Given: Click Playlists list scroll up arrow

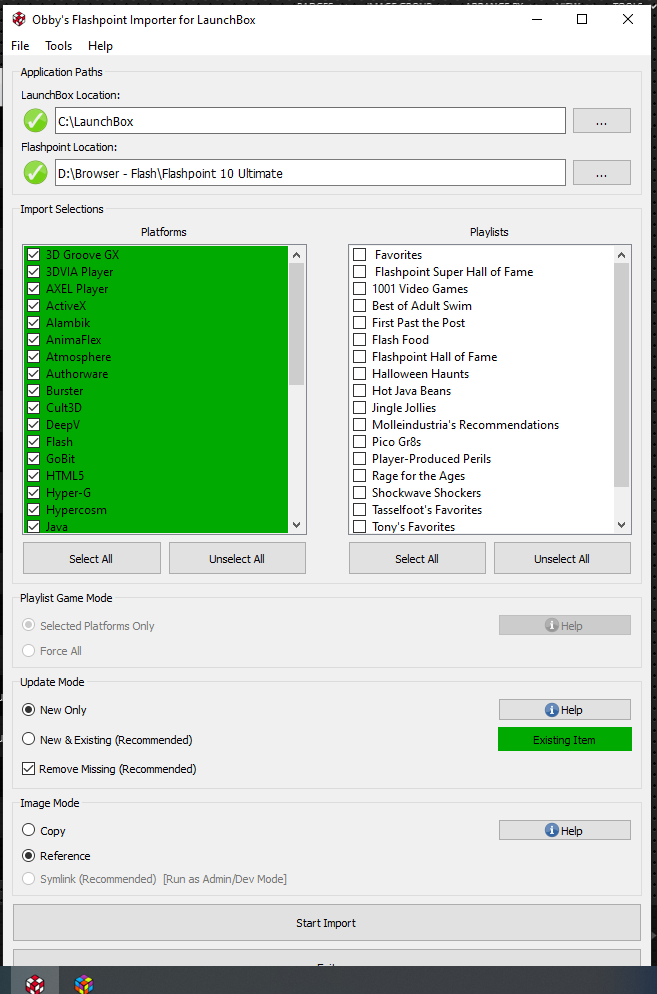Looking at the screenshot, I should [x=621, y=255].
